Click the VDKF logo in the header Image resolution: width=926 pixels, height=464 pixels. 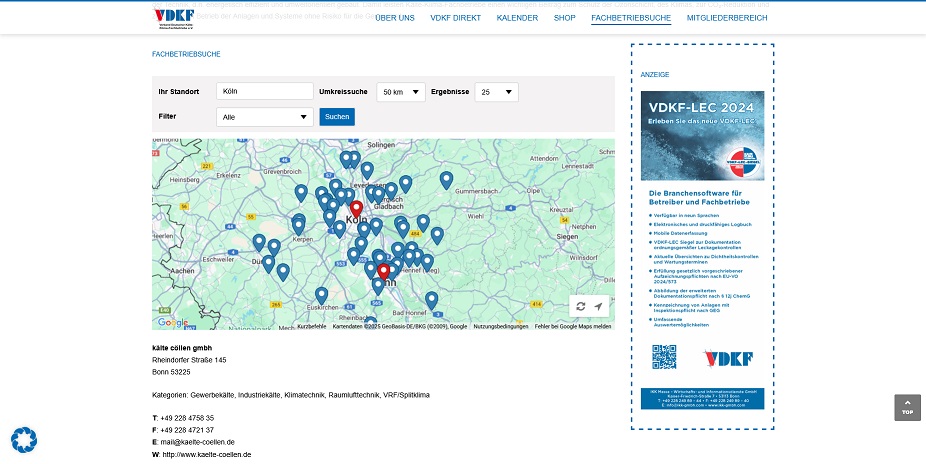coord(174,18)
